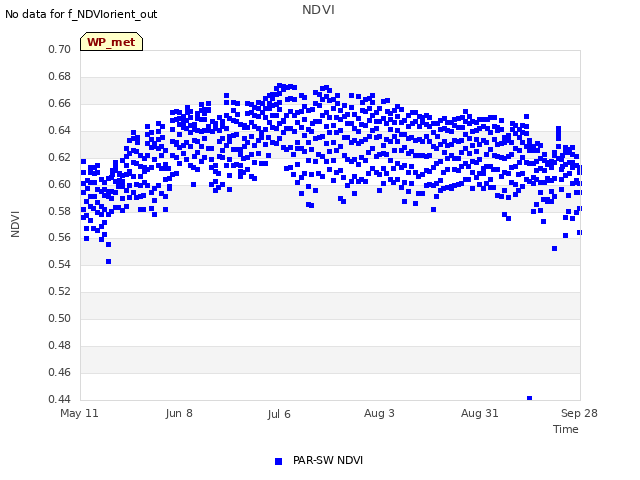Click the Aug 31 x-axis label

pos(480,413)
